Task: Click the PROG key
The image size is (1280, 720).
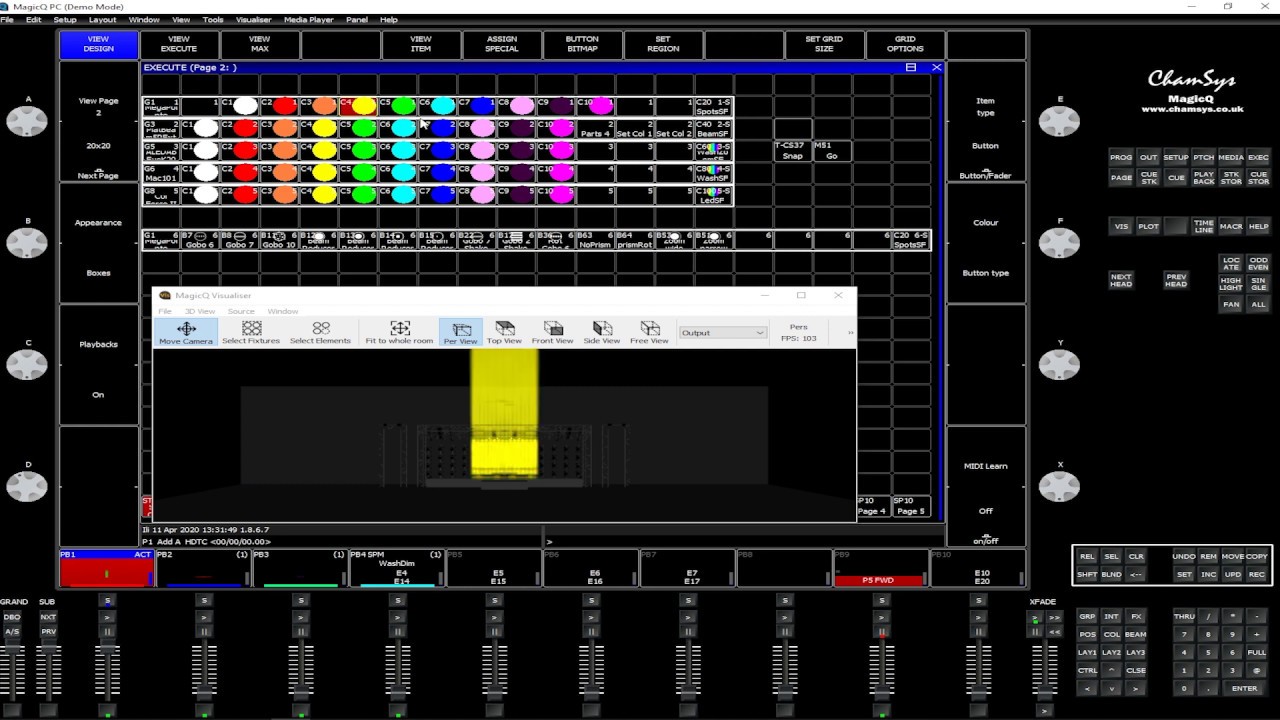Action: click(1121, 157)
